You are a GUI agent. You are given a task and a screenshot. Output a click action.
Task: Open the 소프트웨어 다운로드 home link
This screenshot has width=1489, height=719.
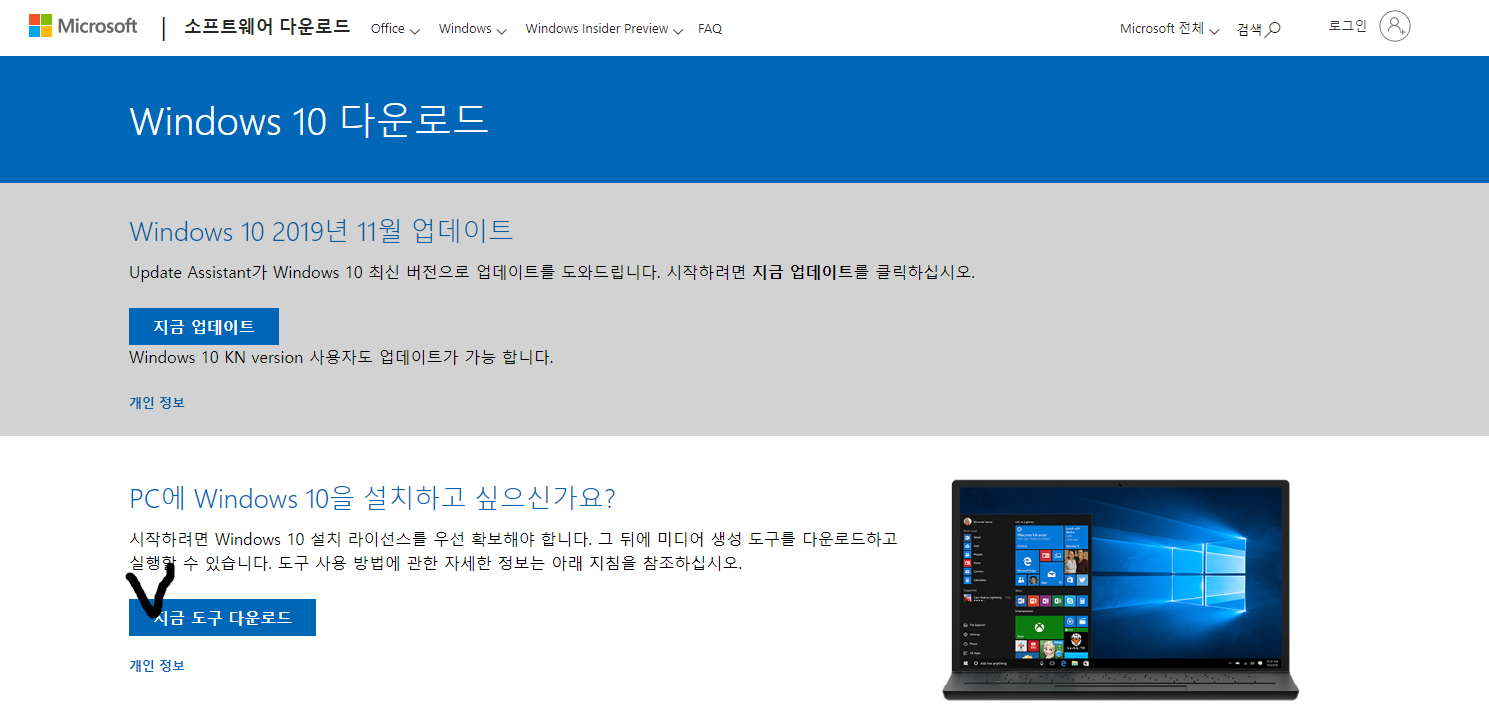coord(267,27)
